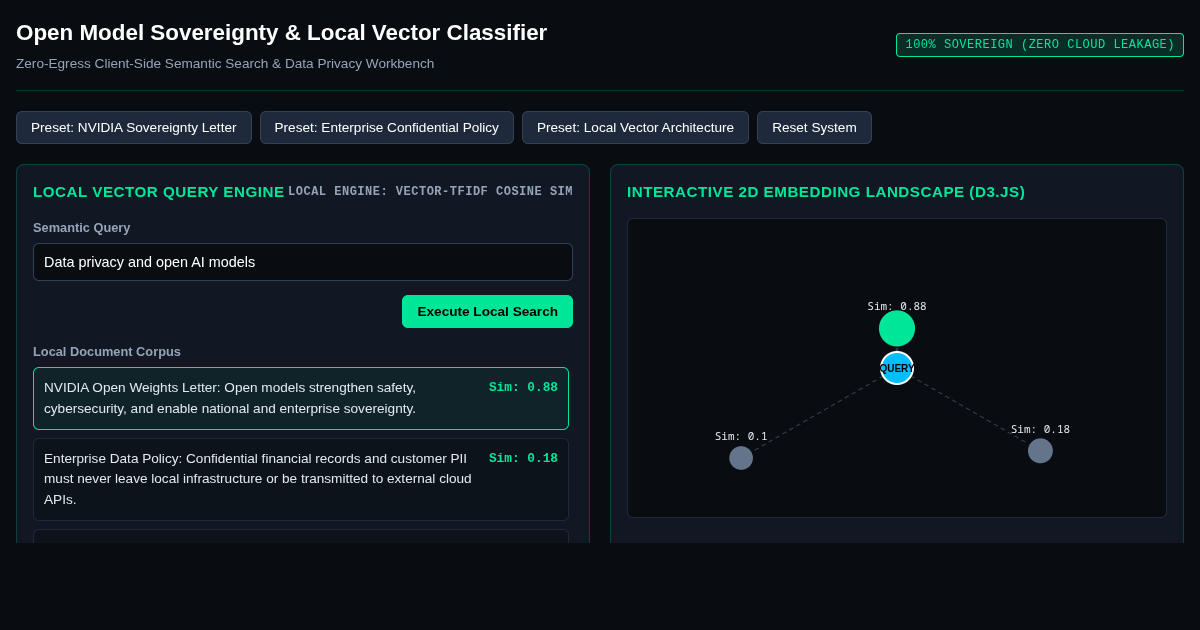Click the Sim: 0.1 label in the embedding graph

click(x=741, y=436)
